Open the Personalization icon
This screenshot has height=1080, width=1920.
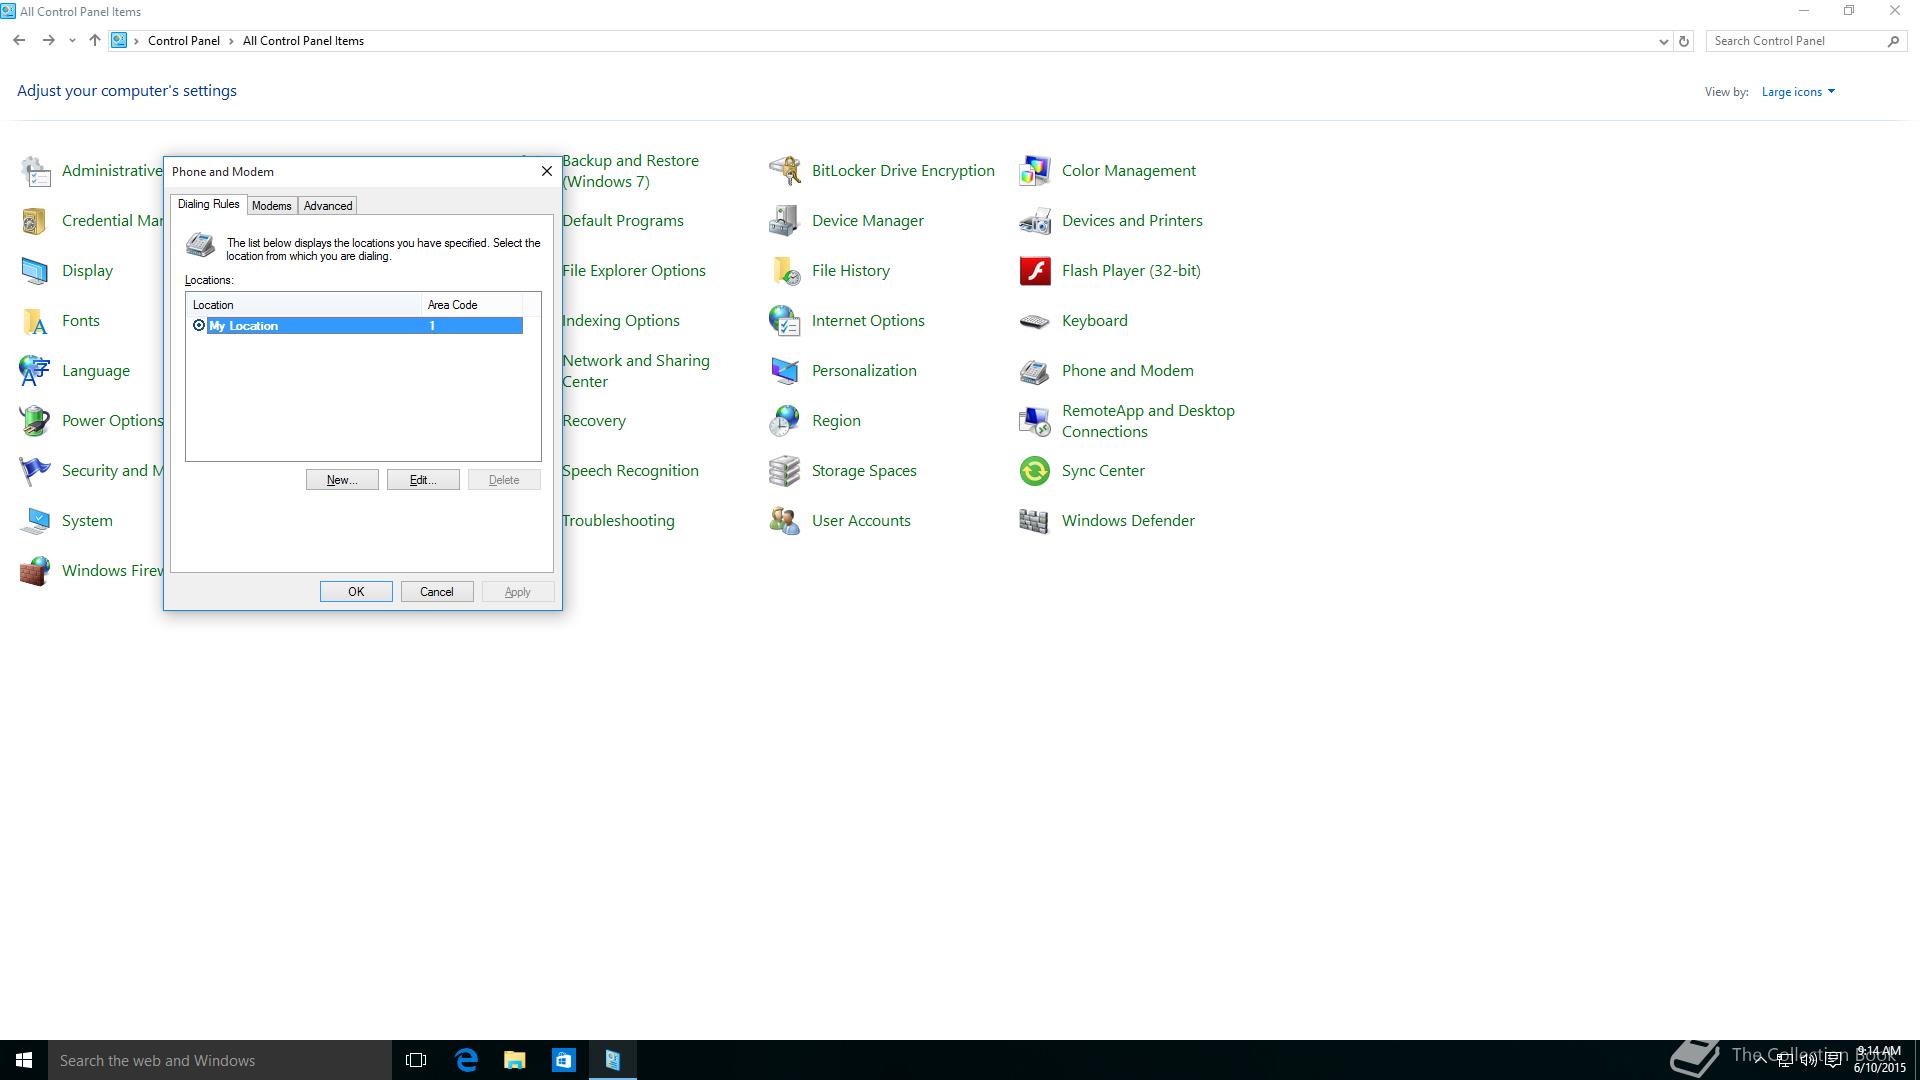tap(785, 371)
